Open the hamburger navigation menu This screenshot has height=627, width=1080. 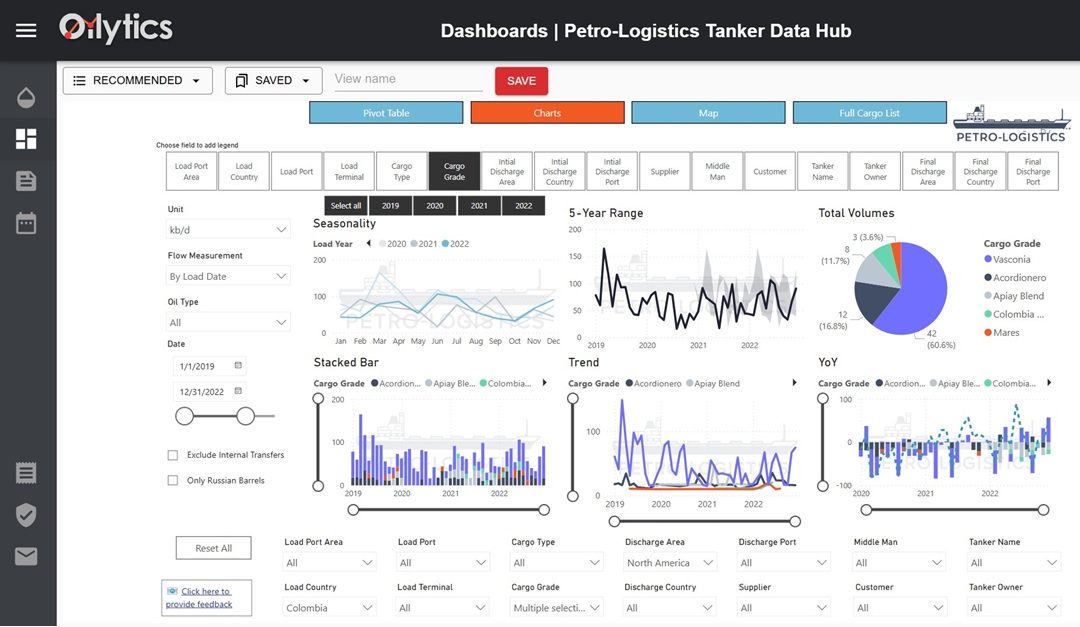pos(26,29)
